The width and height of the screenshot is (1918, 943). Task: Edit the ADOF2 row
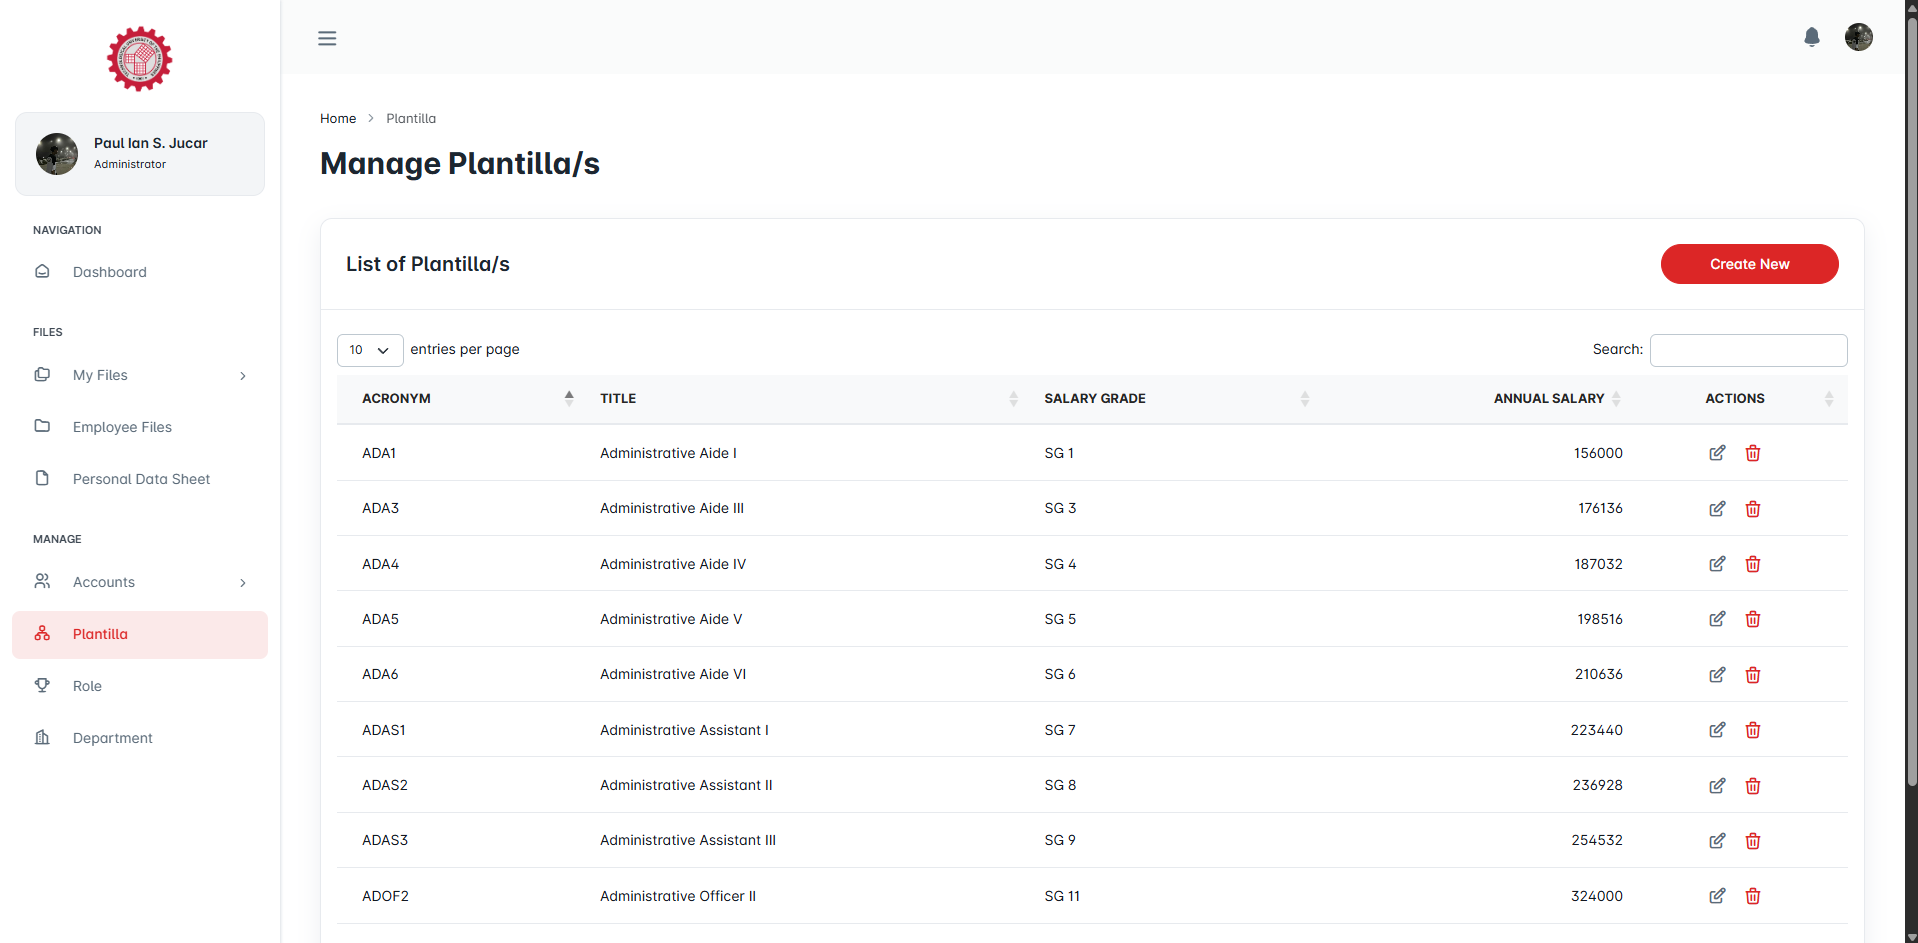click(1717, 896)
